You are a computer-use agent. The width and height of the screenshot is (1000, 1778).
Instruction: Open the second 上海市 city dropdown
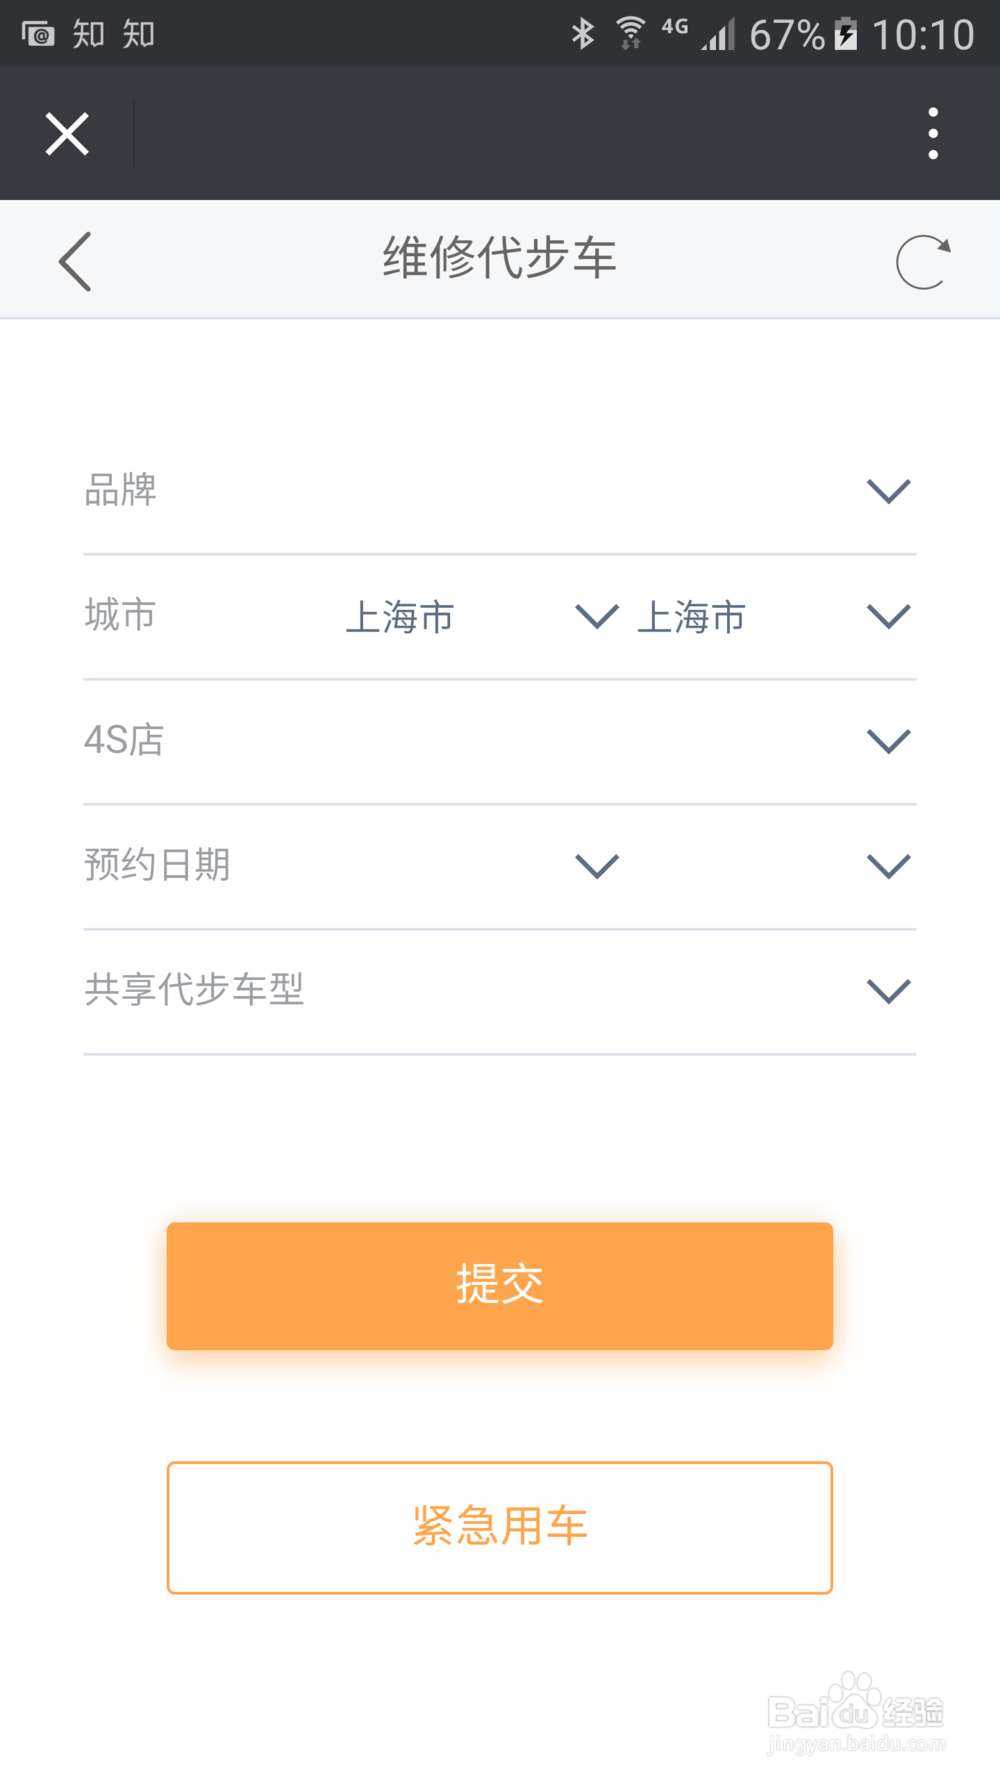pyautogui.click(x=888, y=616)
